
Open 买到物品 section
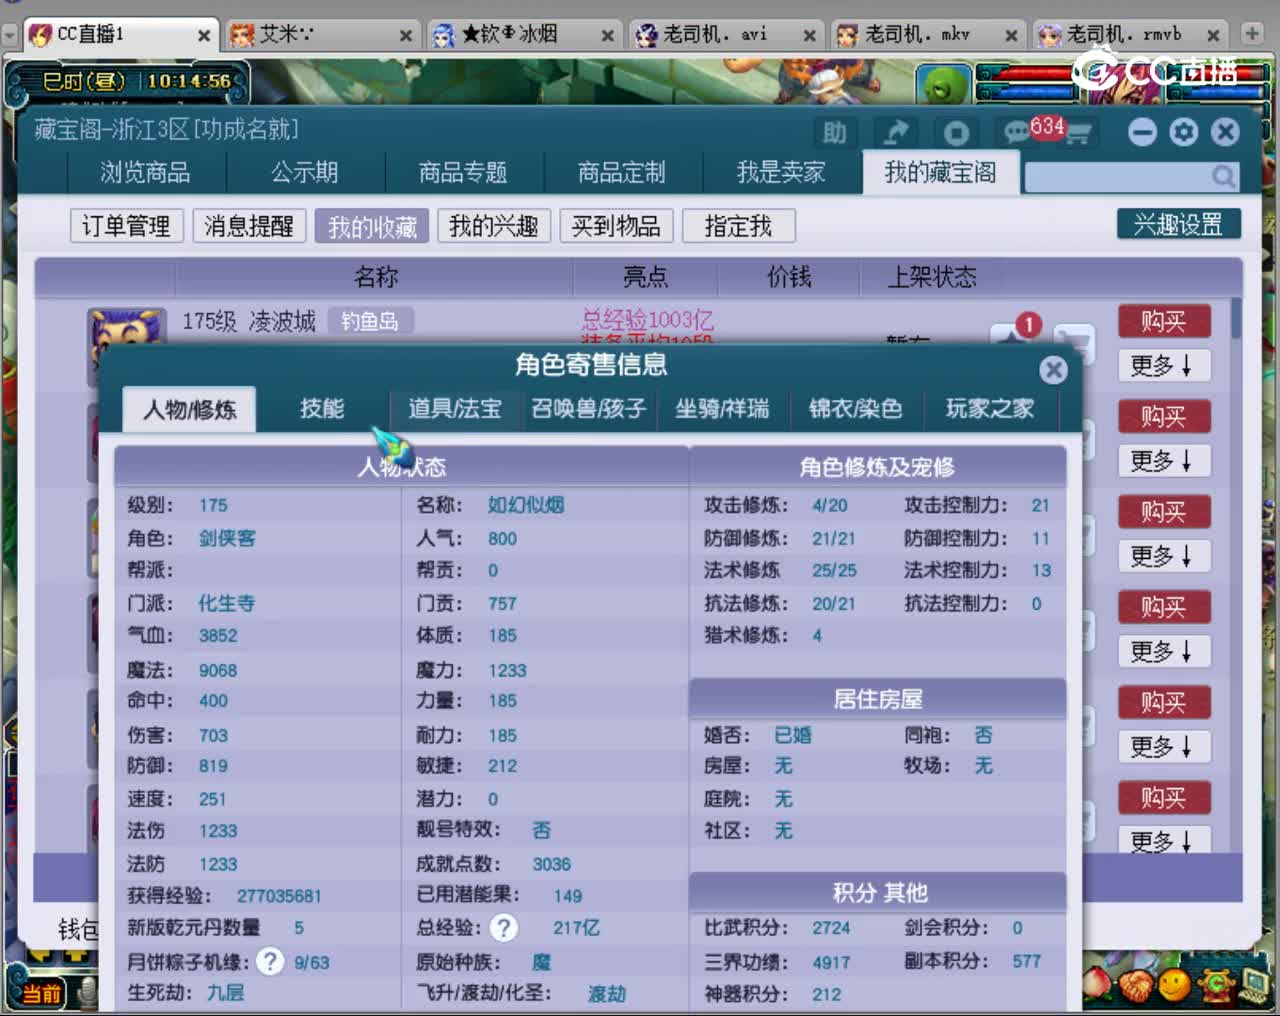616,226
